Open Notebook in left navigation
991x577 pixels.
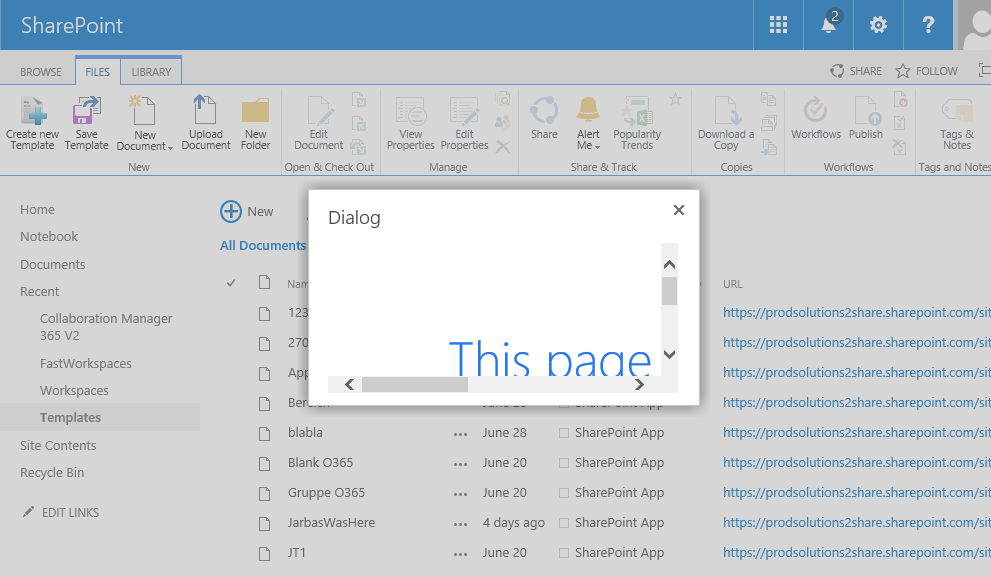pos(49,236)
